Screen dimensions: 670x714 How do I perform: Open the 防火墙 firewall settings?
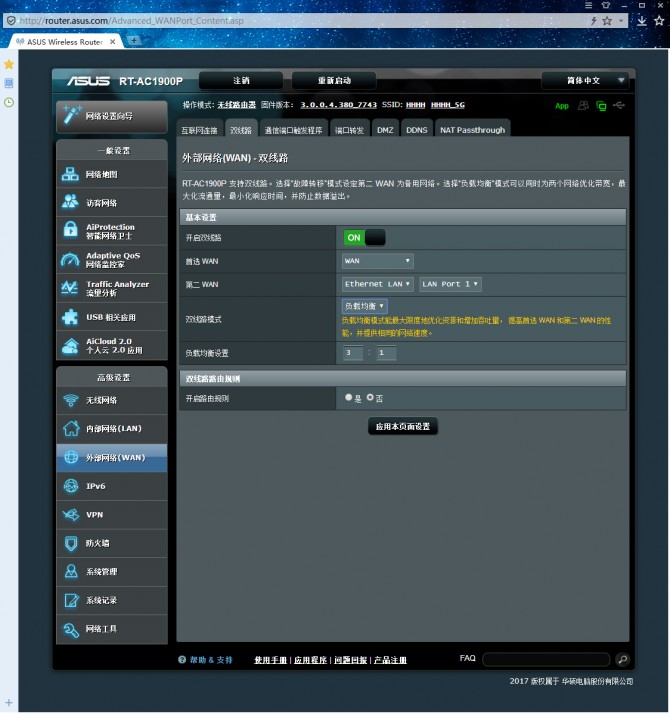[111, 543]
